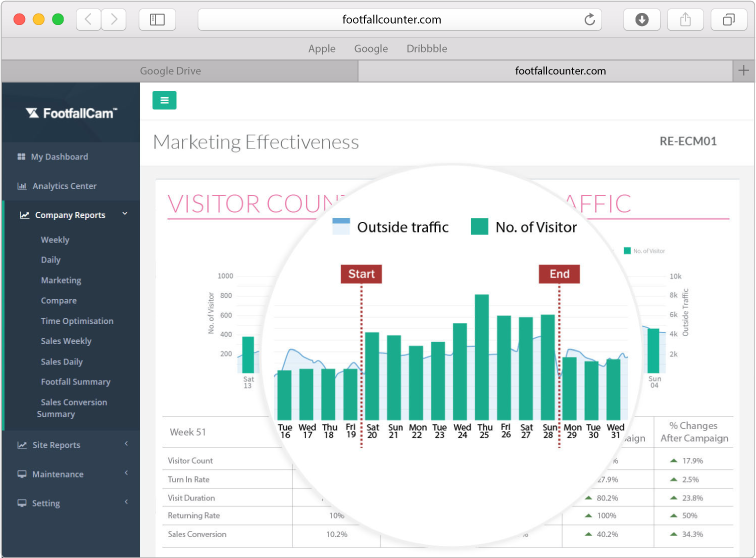Click the 50% change value

pyautogui.click(x=689, y=516)
